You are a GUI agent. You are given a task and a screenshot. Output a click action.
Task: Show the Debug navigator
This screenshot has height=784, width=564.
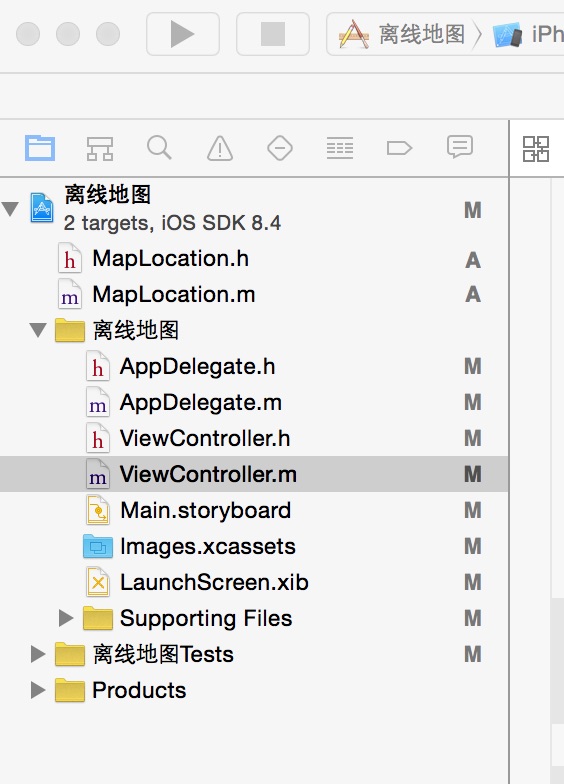tap(340, 148)
